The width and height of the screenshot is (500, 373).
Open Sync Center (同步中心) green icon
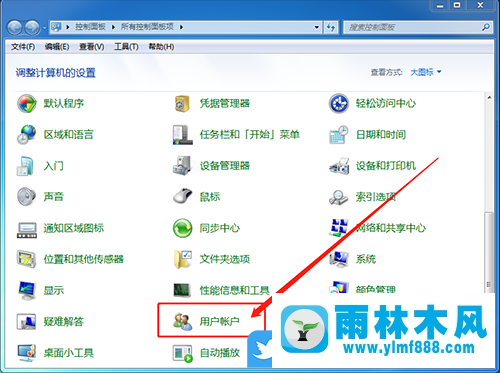[182, 228]
